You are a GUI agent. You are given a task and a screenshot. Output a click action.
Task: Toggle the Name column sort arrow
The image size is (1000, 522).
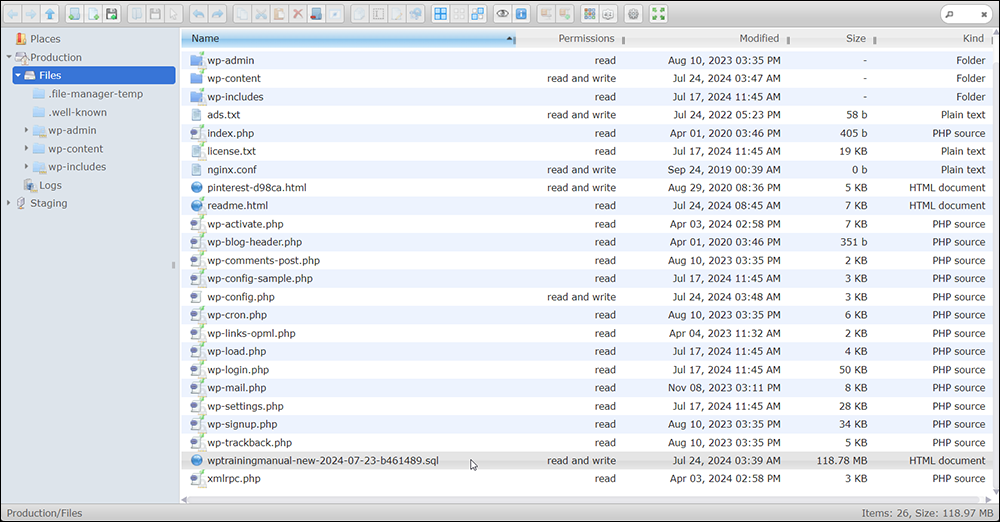510,39
